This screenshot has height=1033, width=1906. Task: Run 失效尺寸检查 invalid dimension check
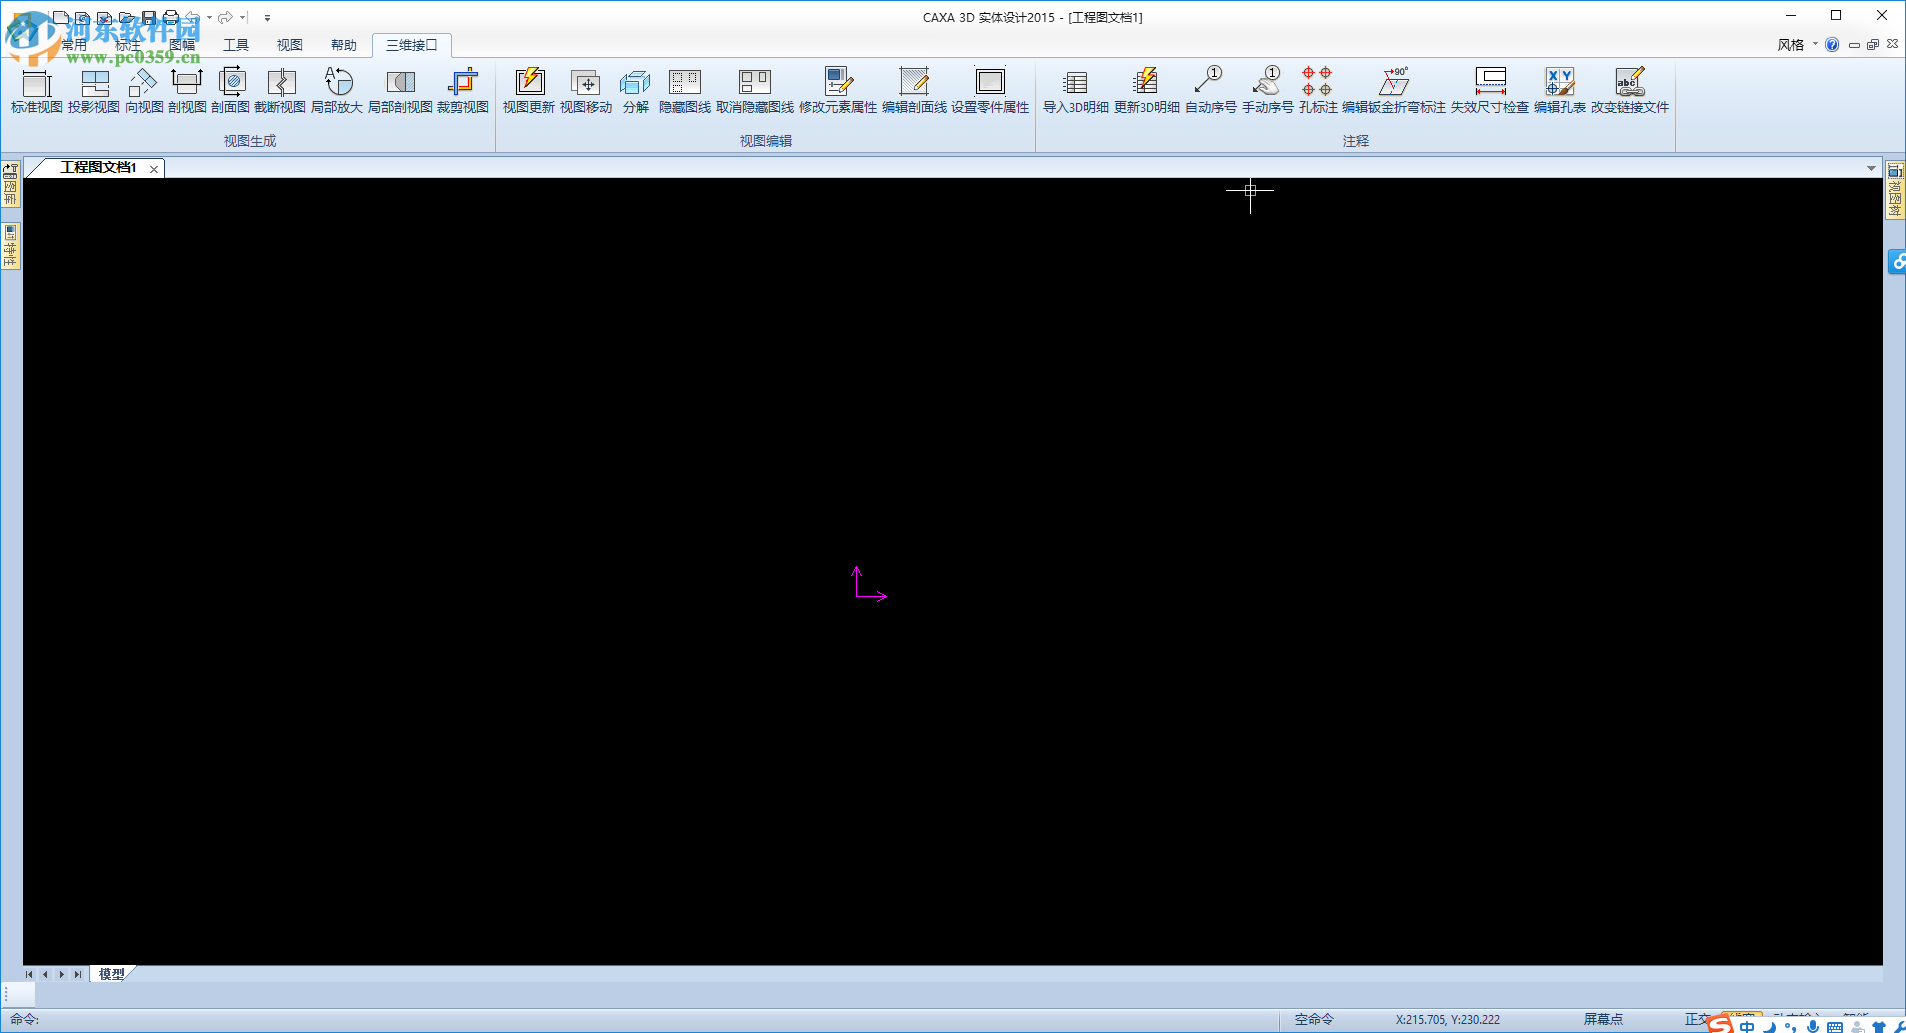(x=1490, y=91)
